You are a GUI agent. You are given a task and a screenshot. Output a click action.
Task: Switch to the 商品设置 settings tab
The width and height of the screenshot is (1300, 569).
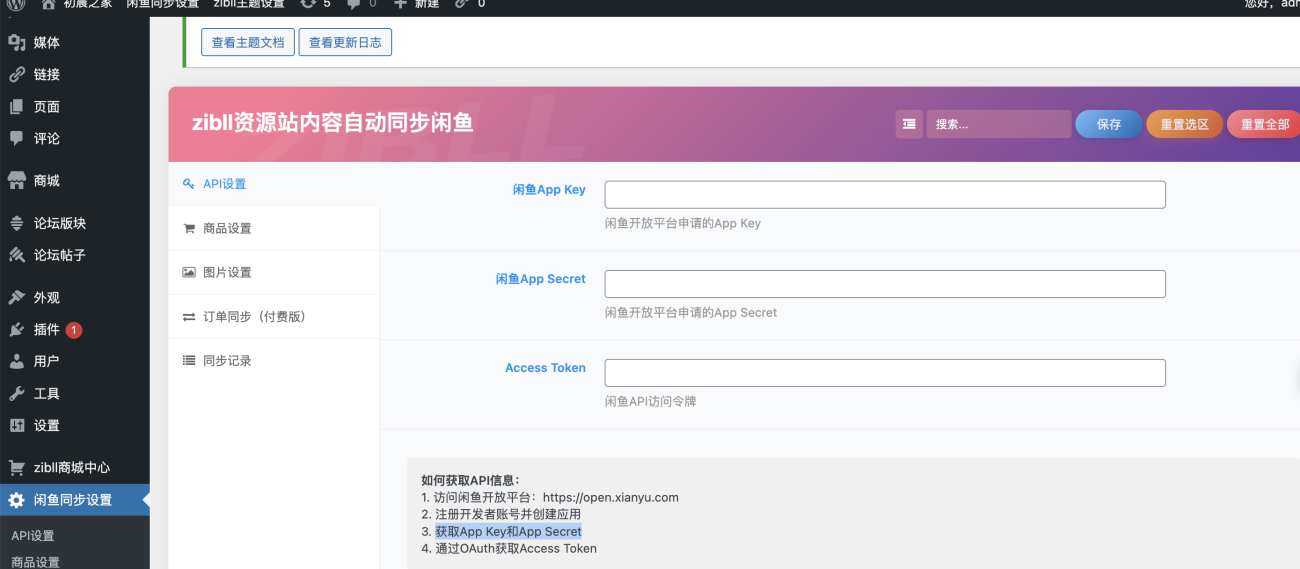pyautogui.click(x=227, y=228)
